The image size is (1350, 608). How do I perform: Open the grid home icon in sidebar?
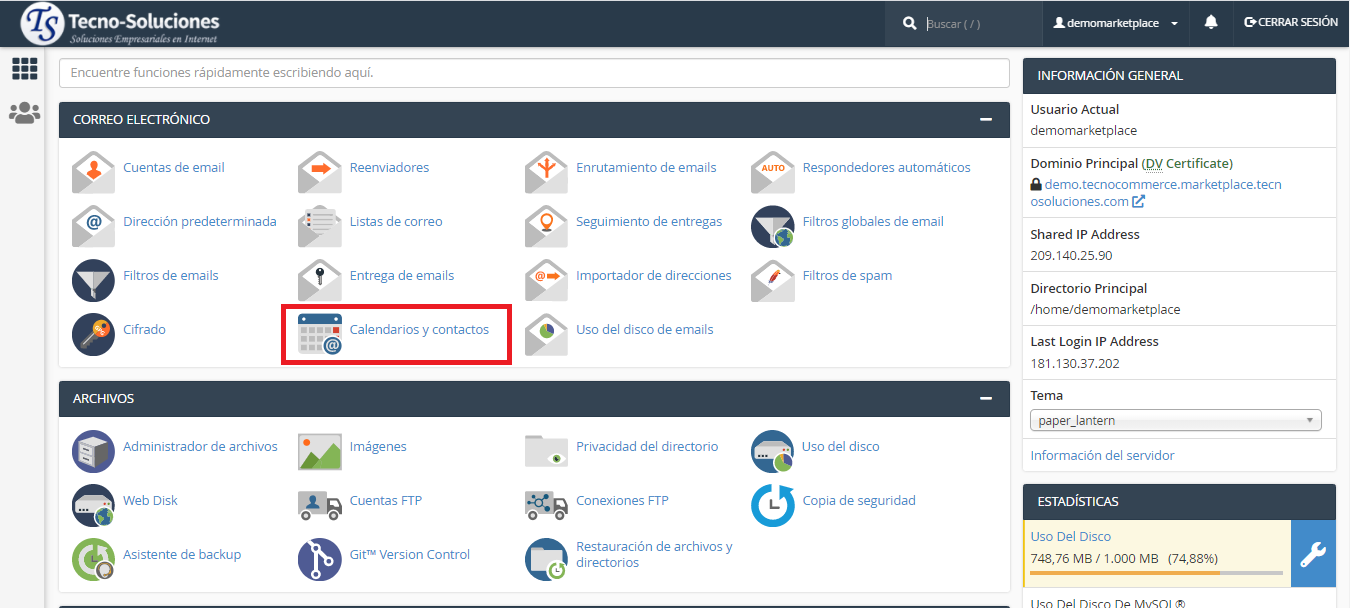24,69
